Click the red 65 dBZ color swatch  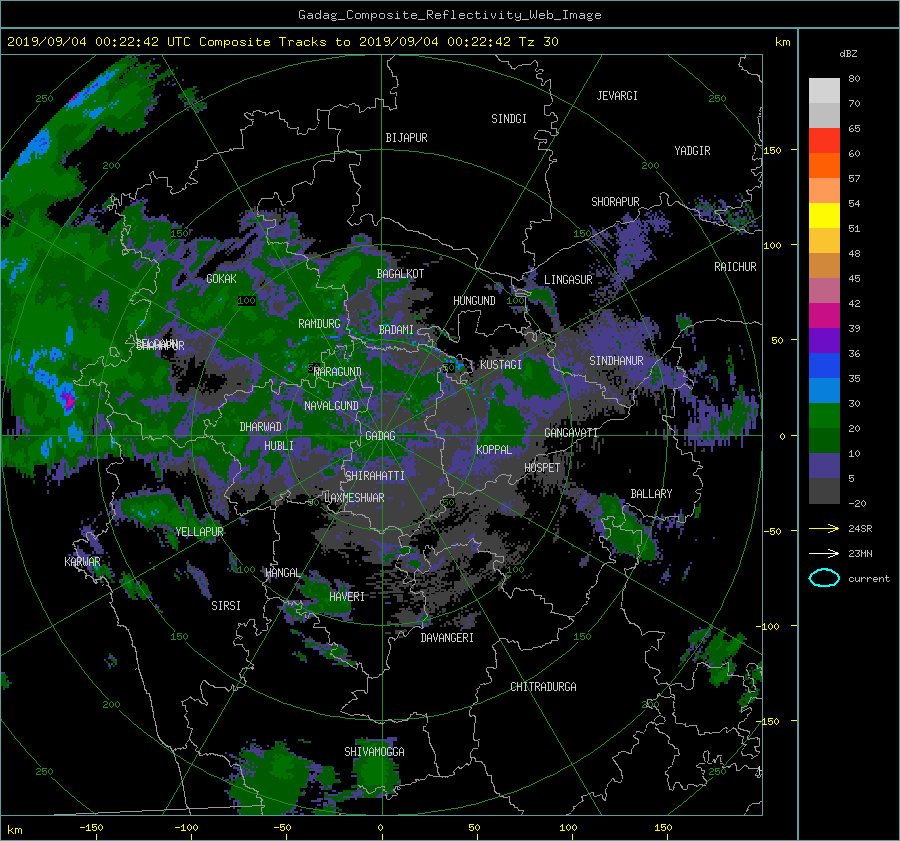point(824,140)
